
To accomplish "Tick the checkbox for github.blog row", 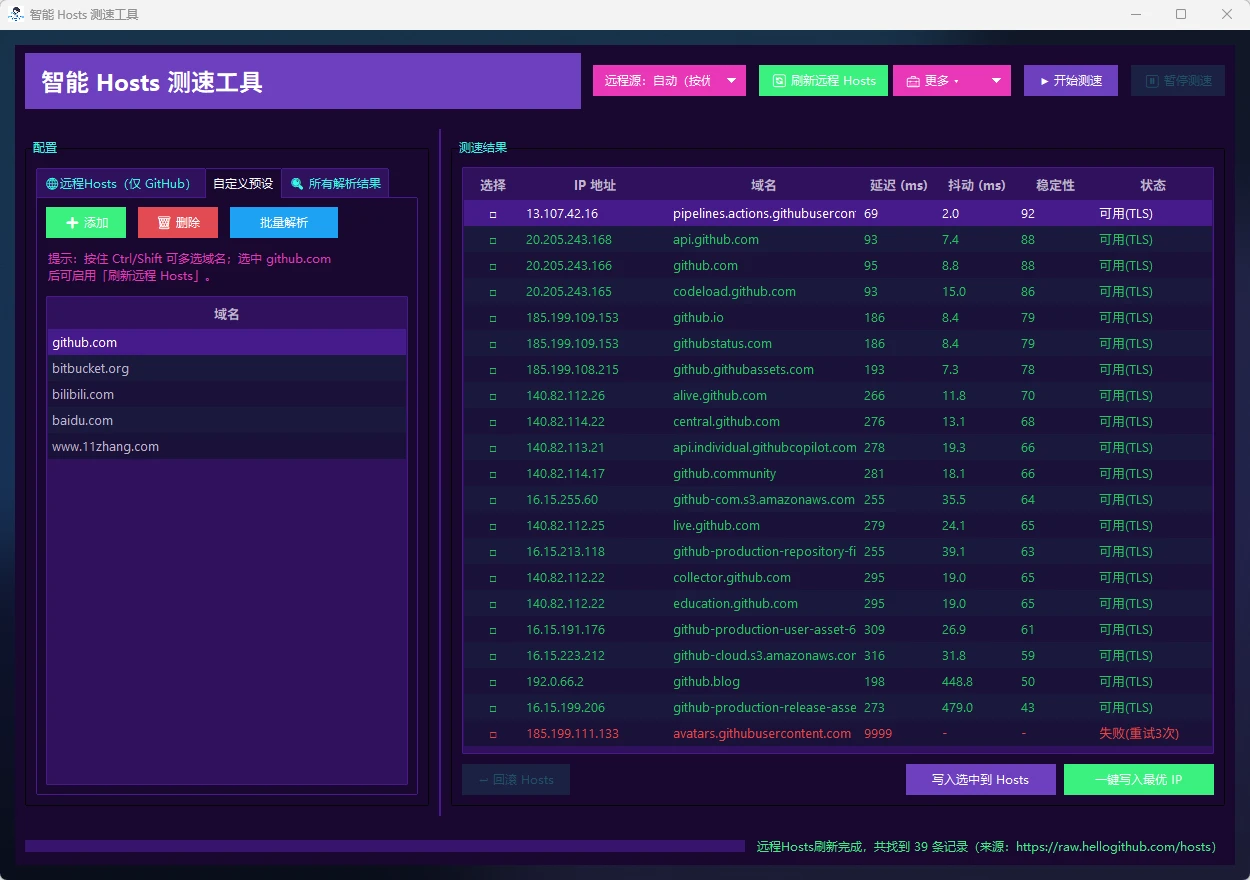I will click(493, 682).
